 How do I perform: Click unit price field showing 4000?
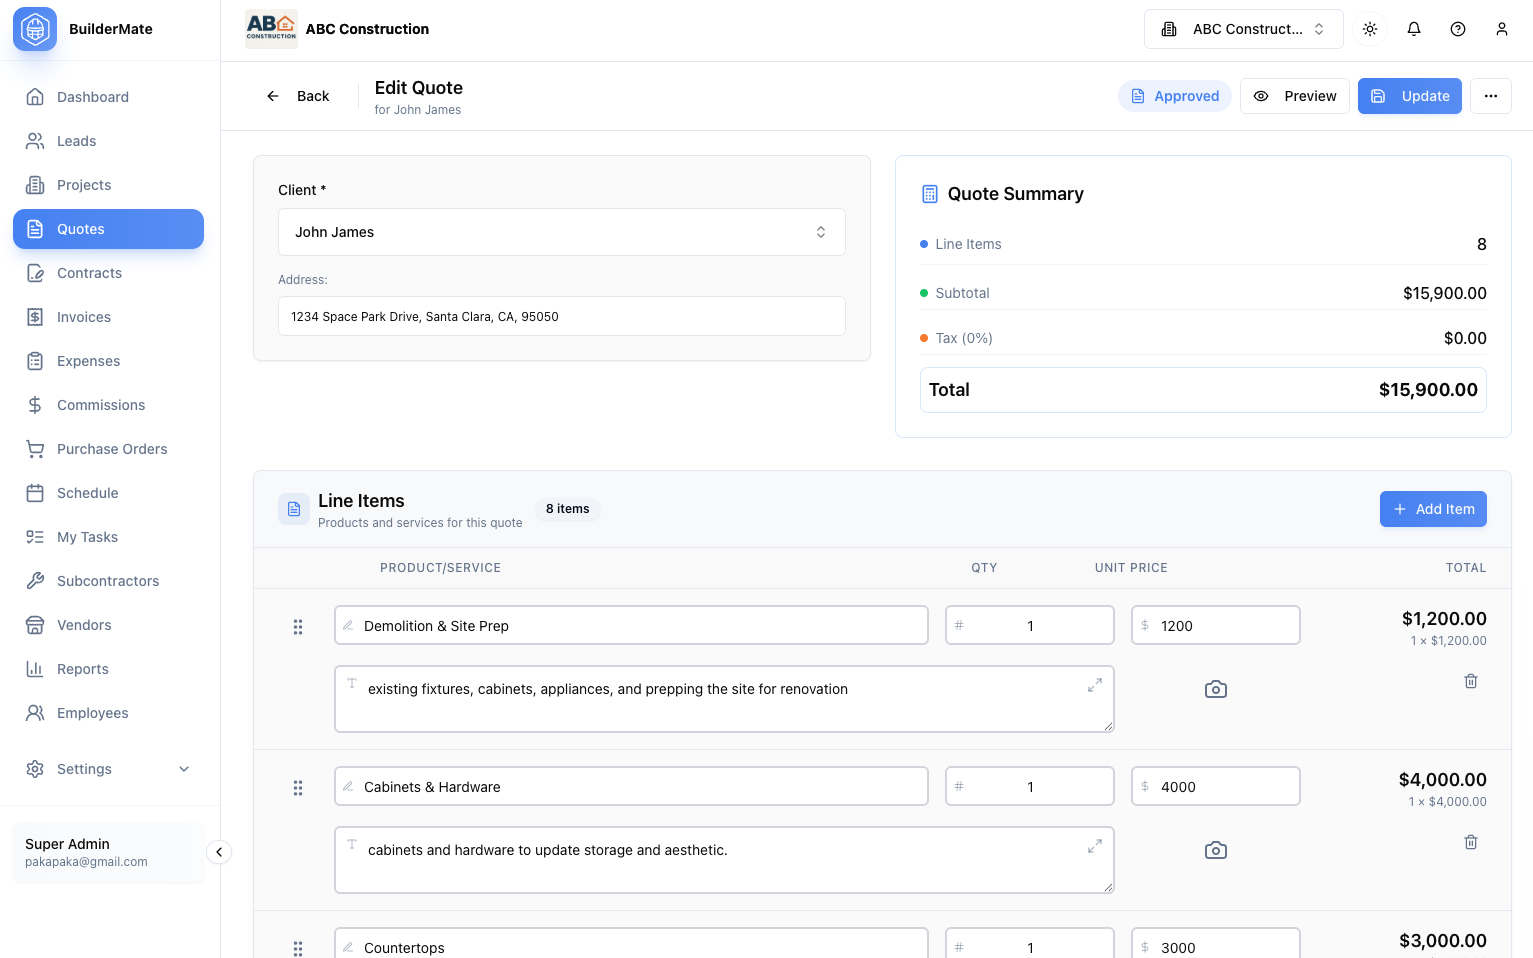tap(1216, 786)
